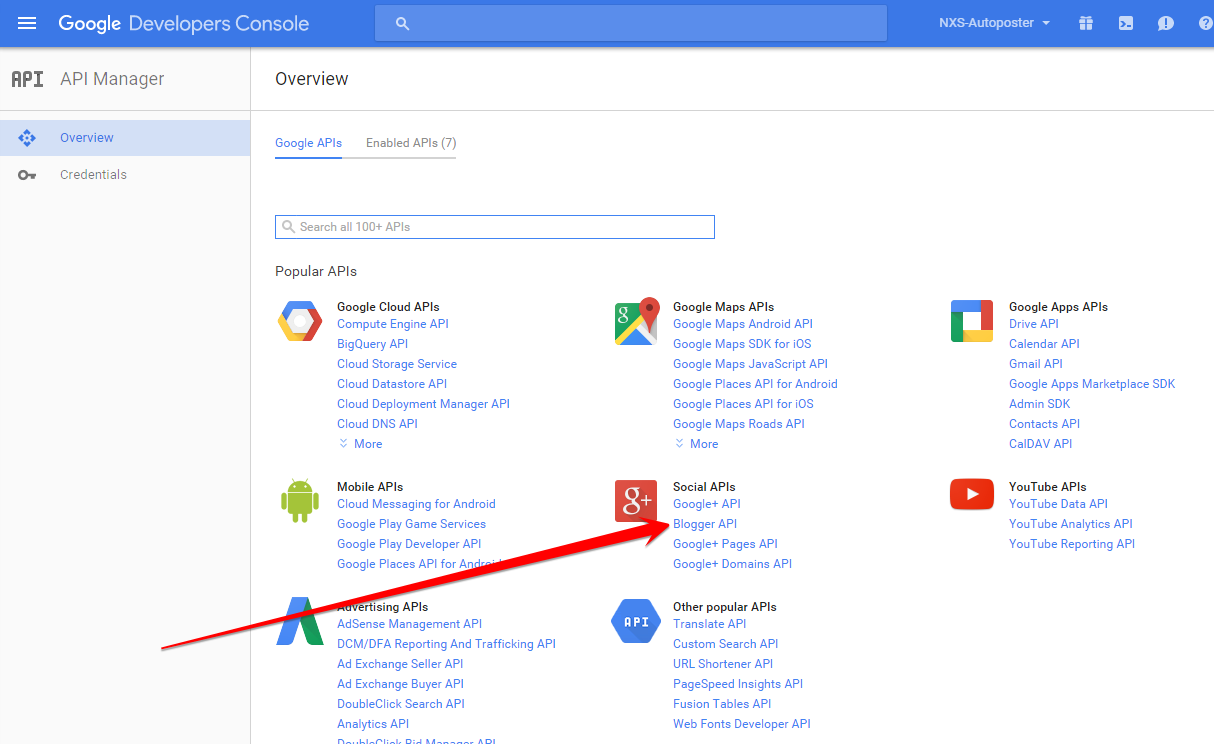Image resolution: width=1214 pixels, height=744 pixels.
Task: Open the URL Shortener API link
Action: [723, 664]
